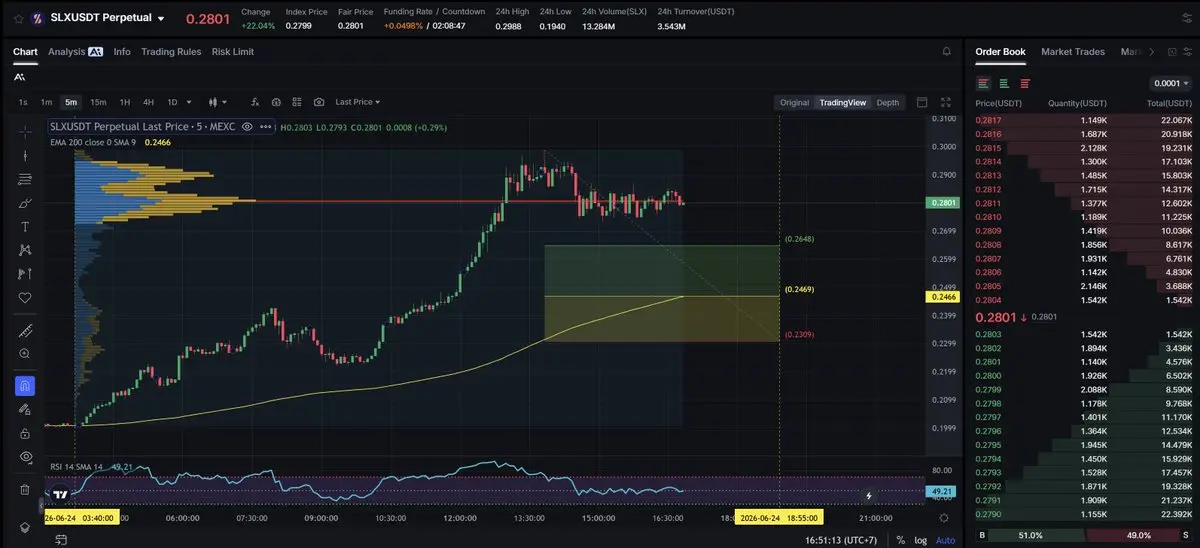
Task: Select the Order Book tab
Action: click(1000, 51)
